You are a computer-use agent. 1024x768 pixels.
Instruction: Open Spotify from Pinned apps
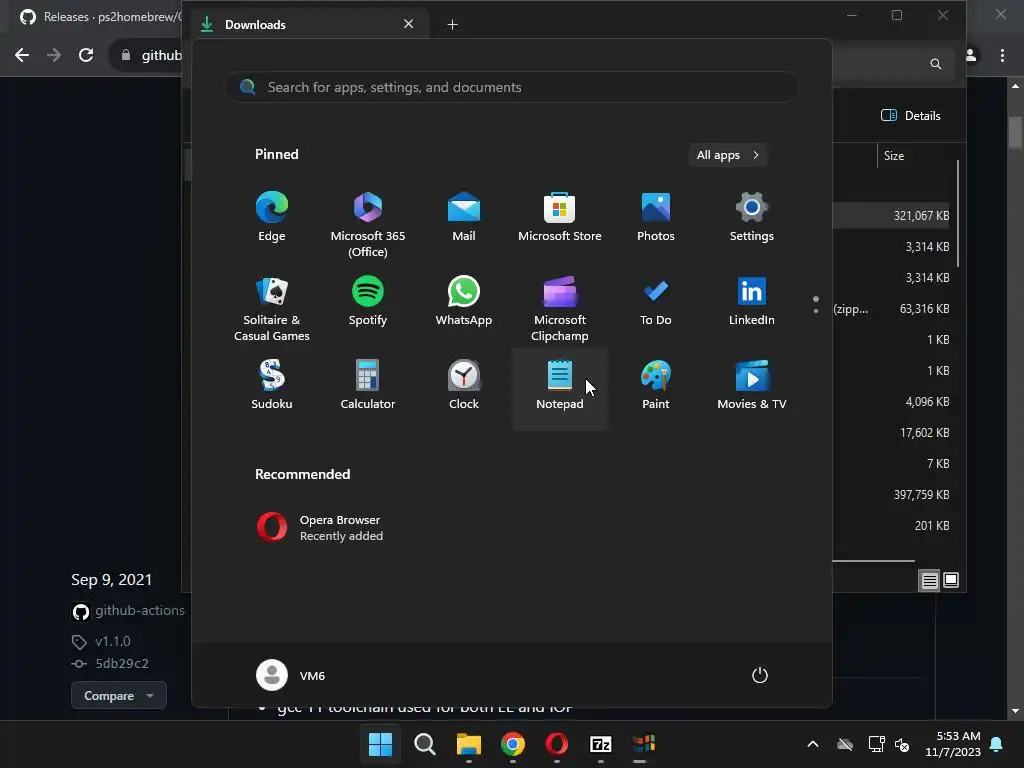click(368, 302)
